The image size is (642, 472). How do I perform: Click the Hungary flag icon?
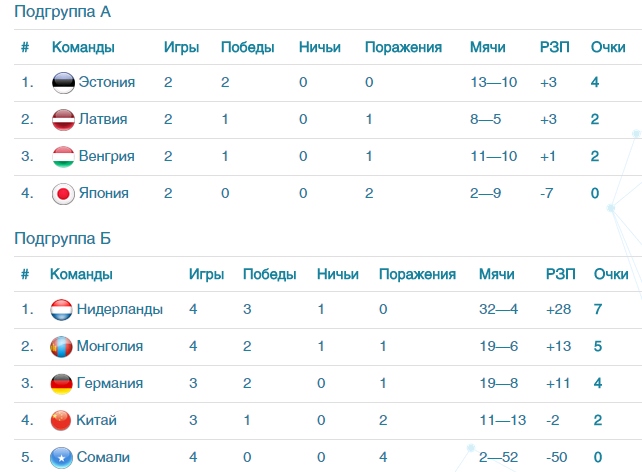[63, 156]
